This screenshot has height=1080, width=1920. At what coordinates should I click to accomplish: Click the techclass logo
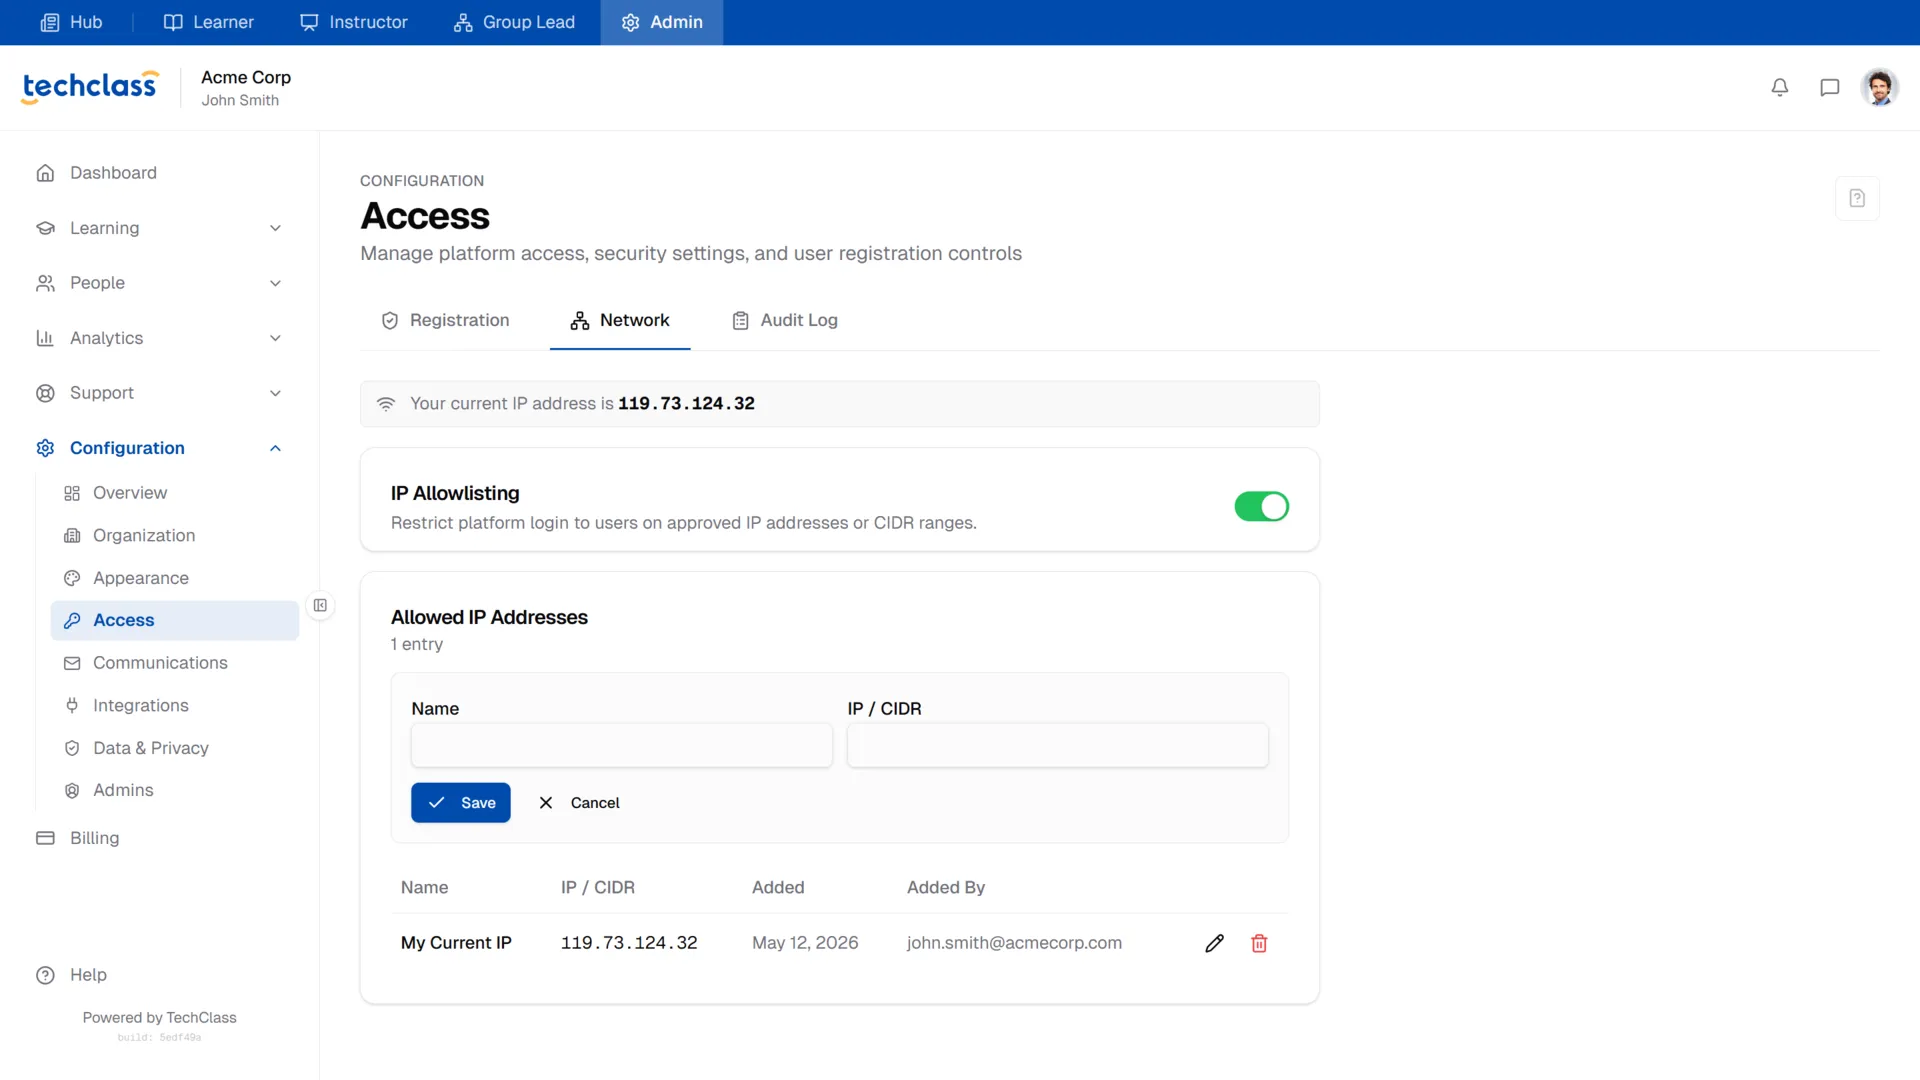90,87
